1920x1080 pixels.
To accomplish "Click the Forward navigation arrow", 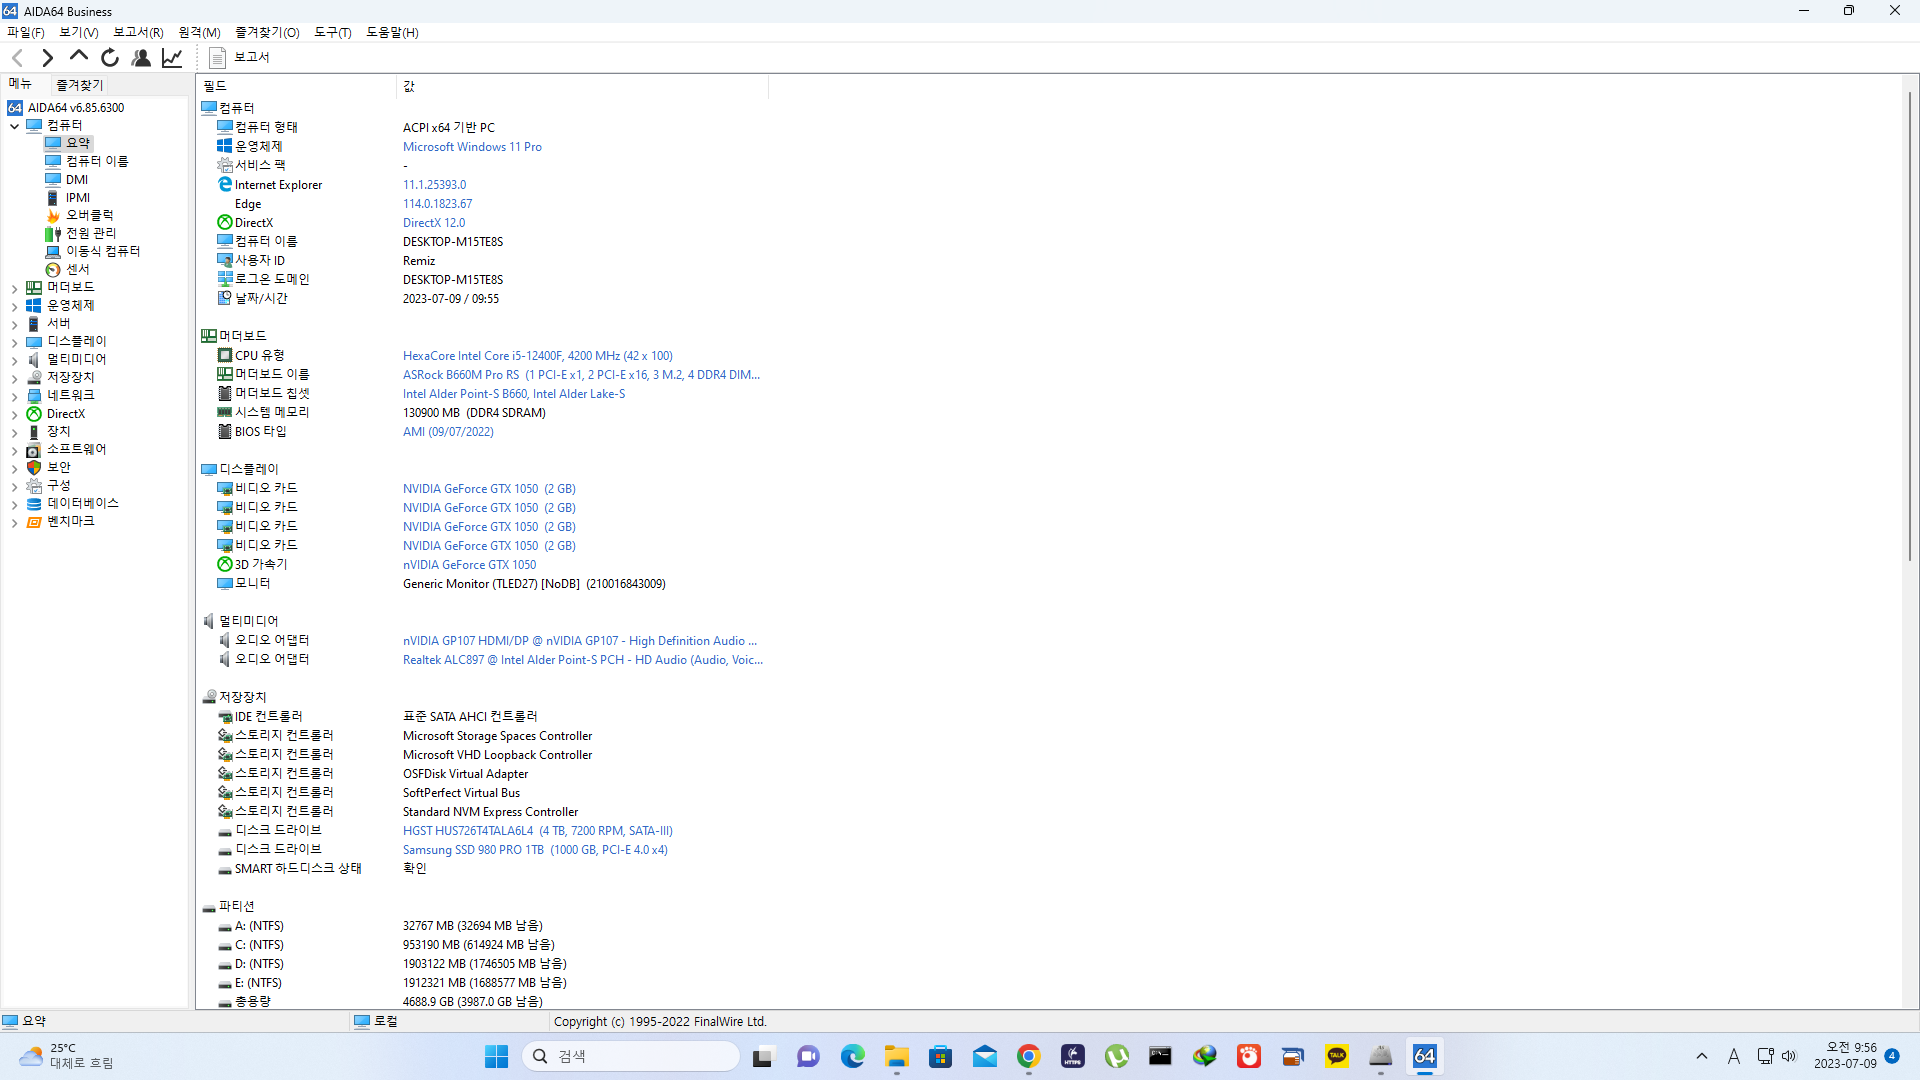I will [x=47, y=58].
